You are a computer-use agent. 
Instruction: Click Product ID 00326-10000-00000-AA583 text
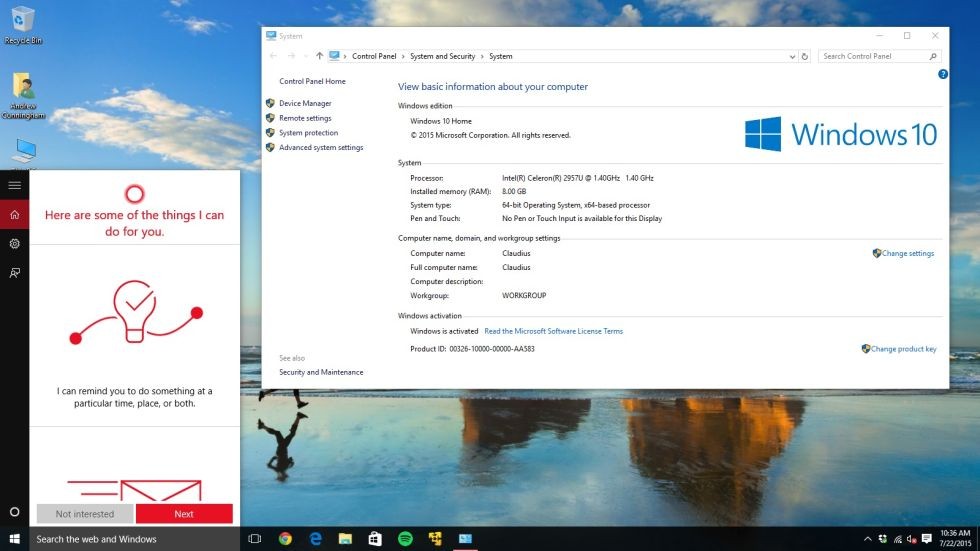coord(472,349)
